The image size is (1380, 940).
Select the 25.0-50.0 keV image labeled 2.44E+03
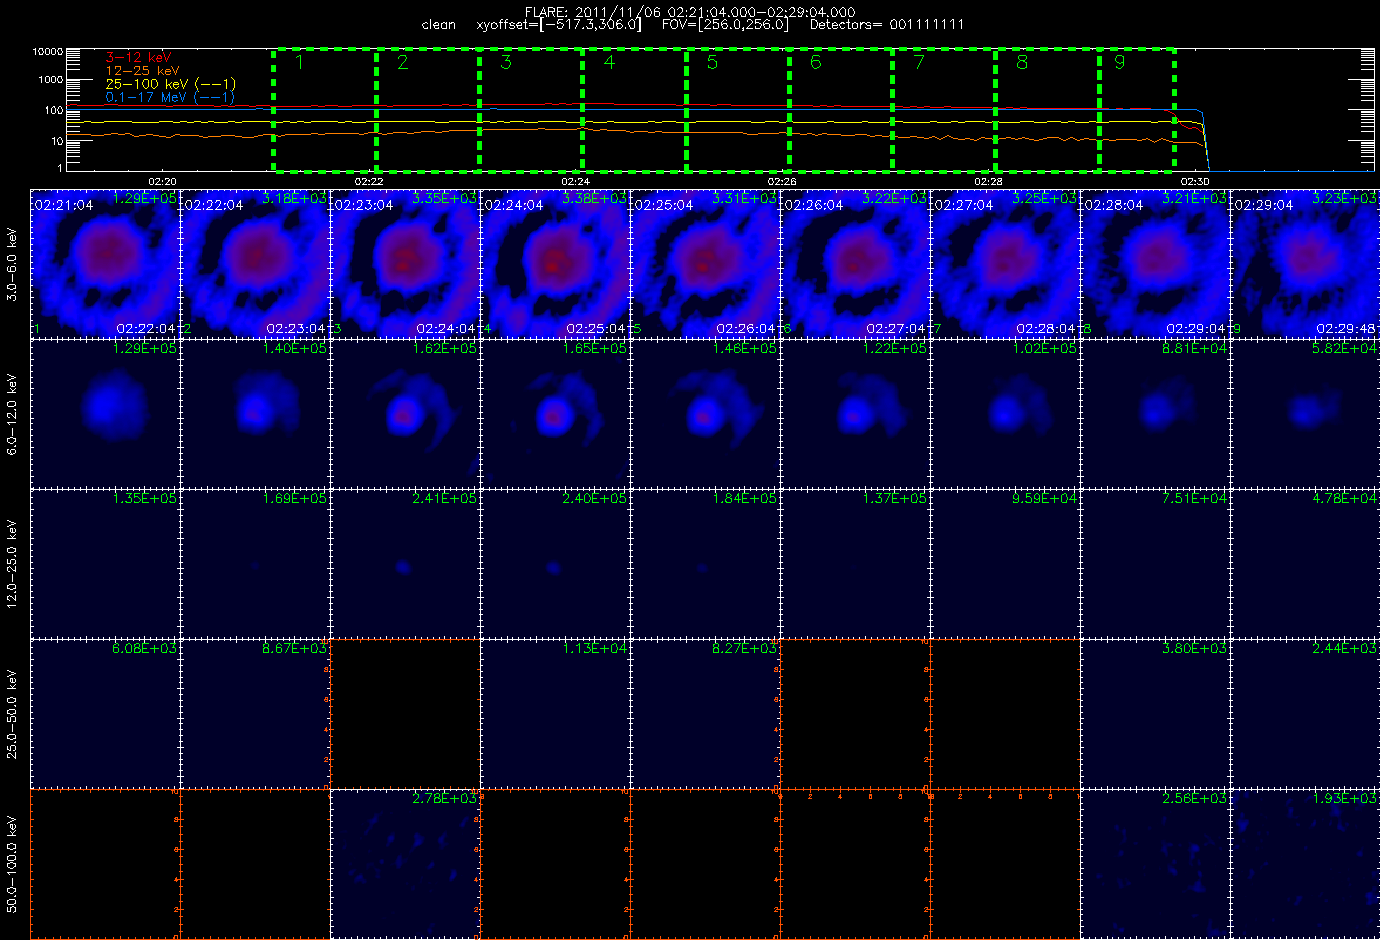point(1305,713)
